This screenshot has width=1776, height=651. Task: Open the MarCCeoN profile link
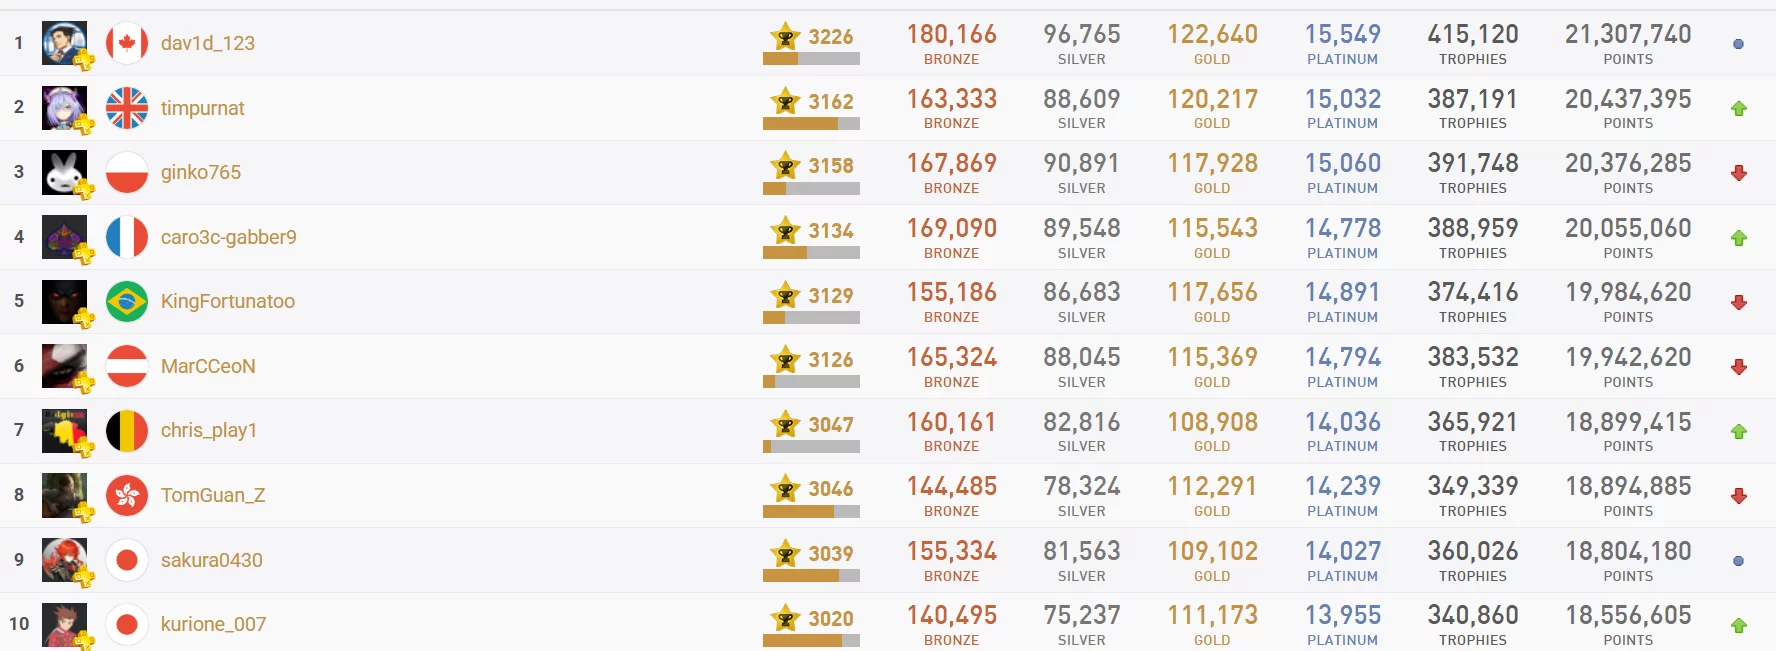[208, 366]
